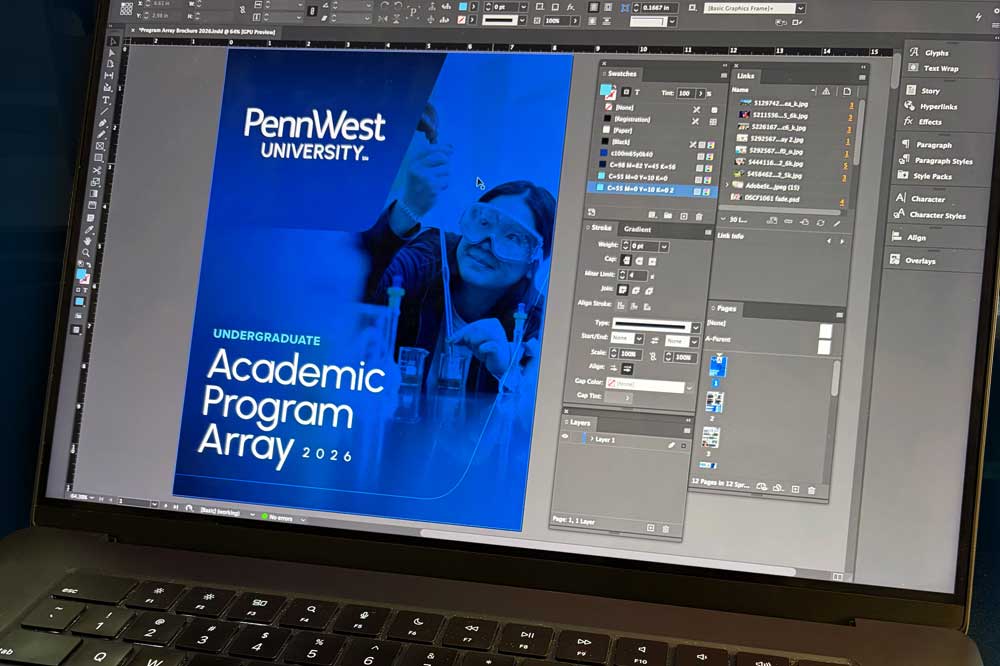Toggle the link icon between Scale fields

point(653,357)
